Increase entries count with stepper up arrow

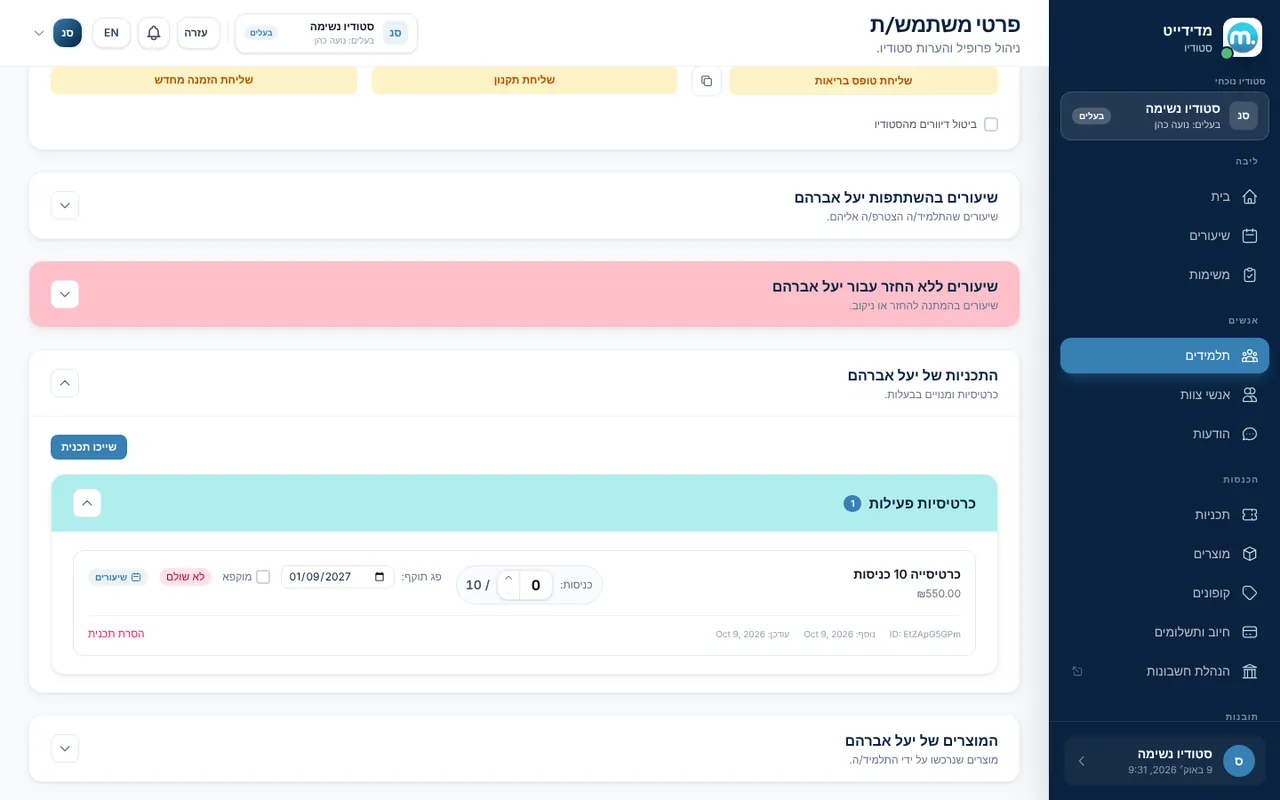pyautogui.click(x=508, y=578)
